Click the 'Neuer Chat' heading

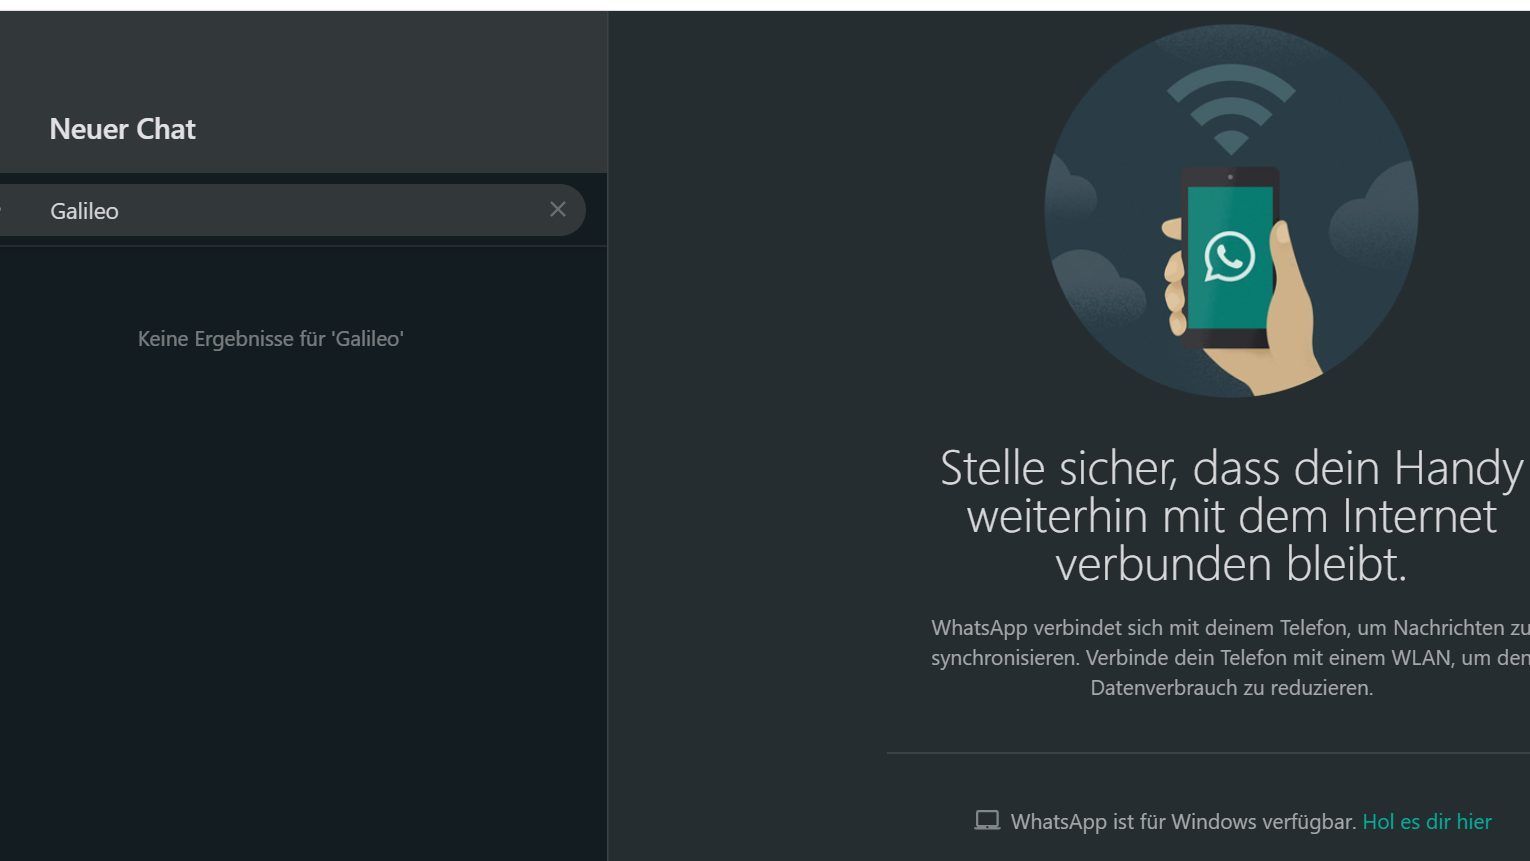click(x=122, y=129)
